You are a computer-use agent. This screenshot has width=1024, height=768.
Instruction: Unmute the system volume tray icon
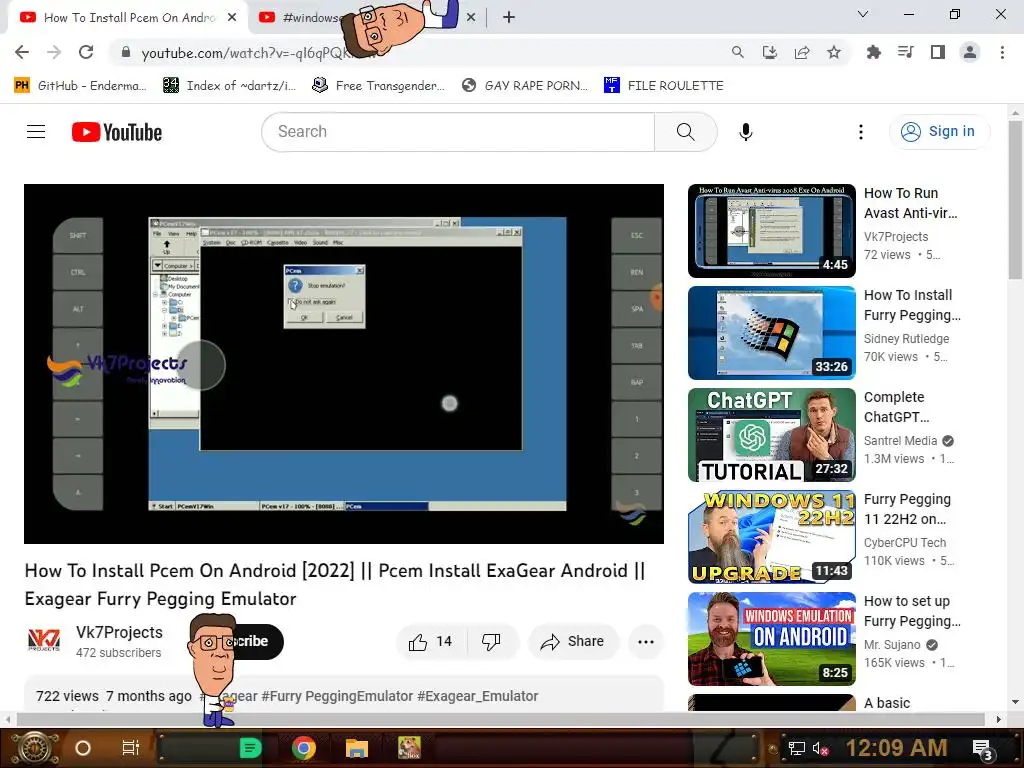820,748
